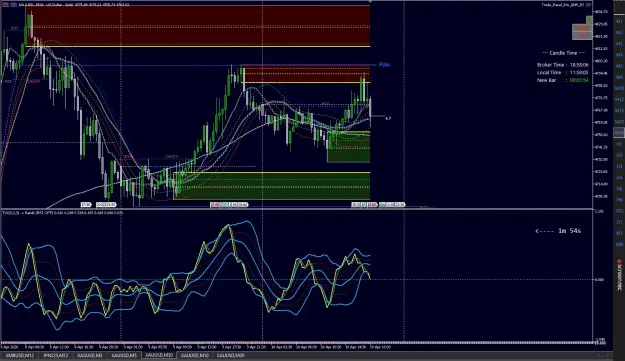Click the highlighted M30 timeframe button
This screenshot has height=361, width=625.
coord(619,133)
